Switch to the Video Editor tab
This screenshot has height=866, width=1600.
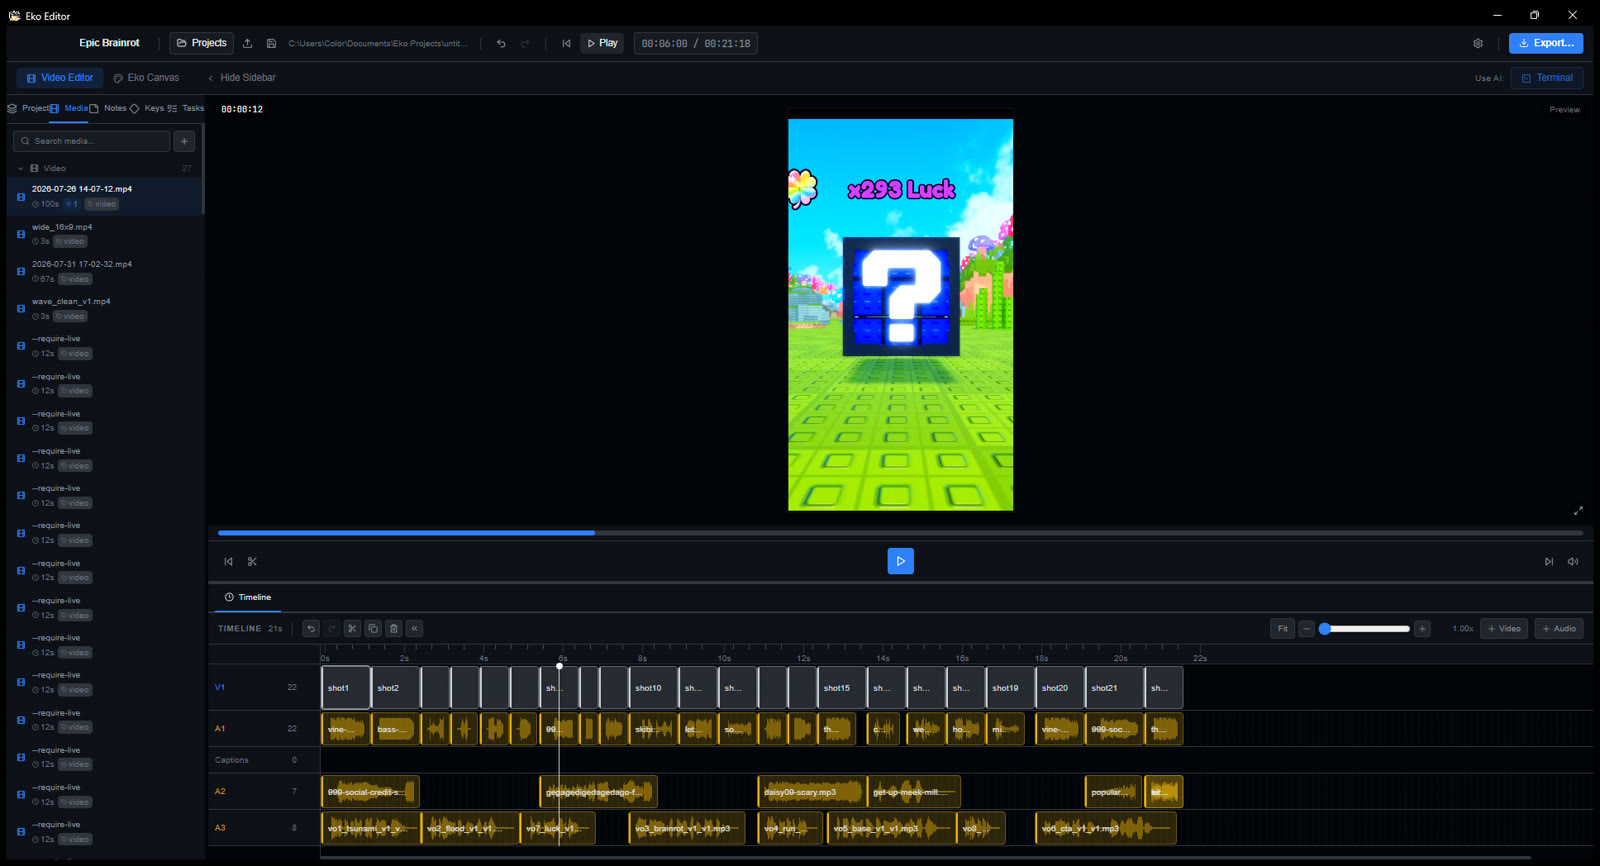pos(60,77)
